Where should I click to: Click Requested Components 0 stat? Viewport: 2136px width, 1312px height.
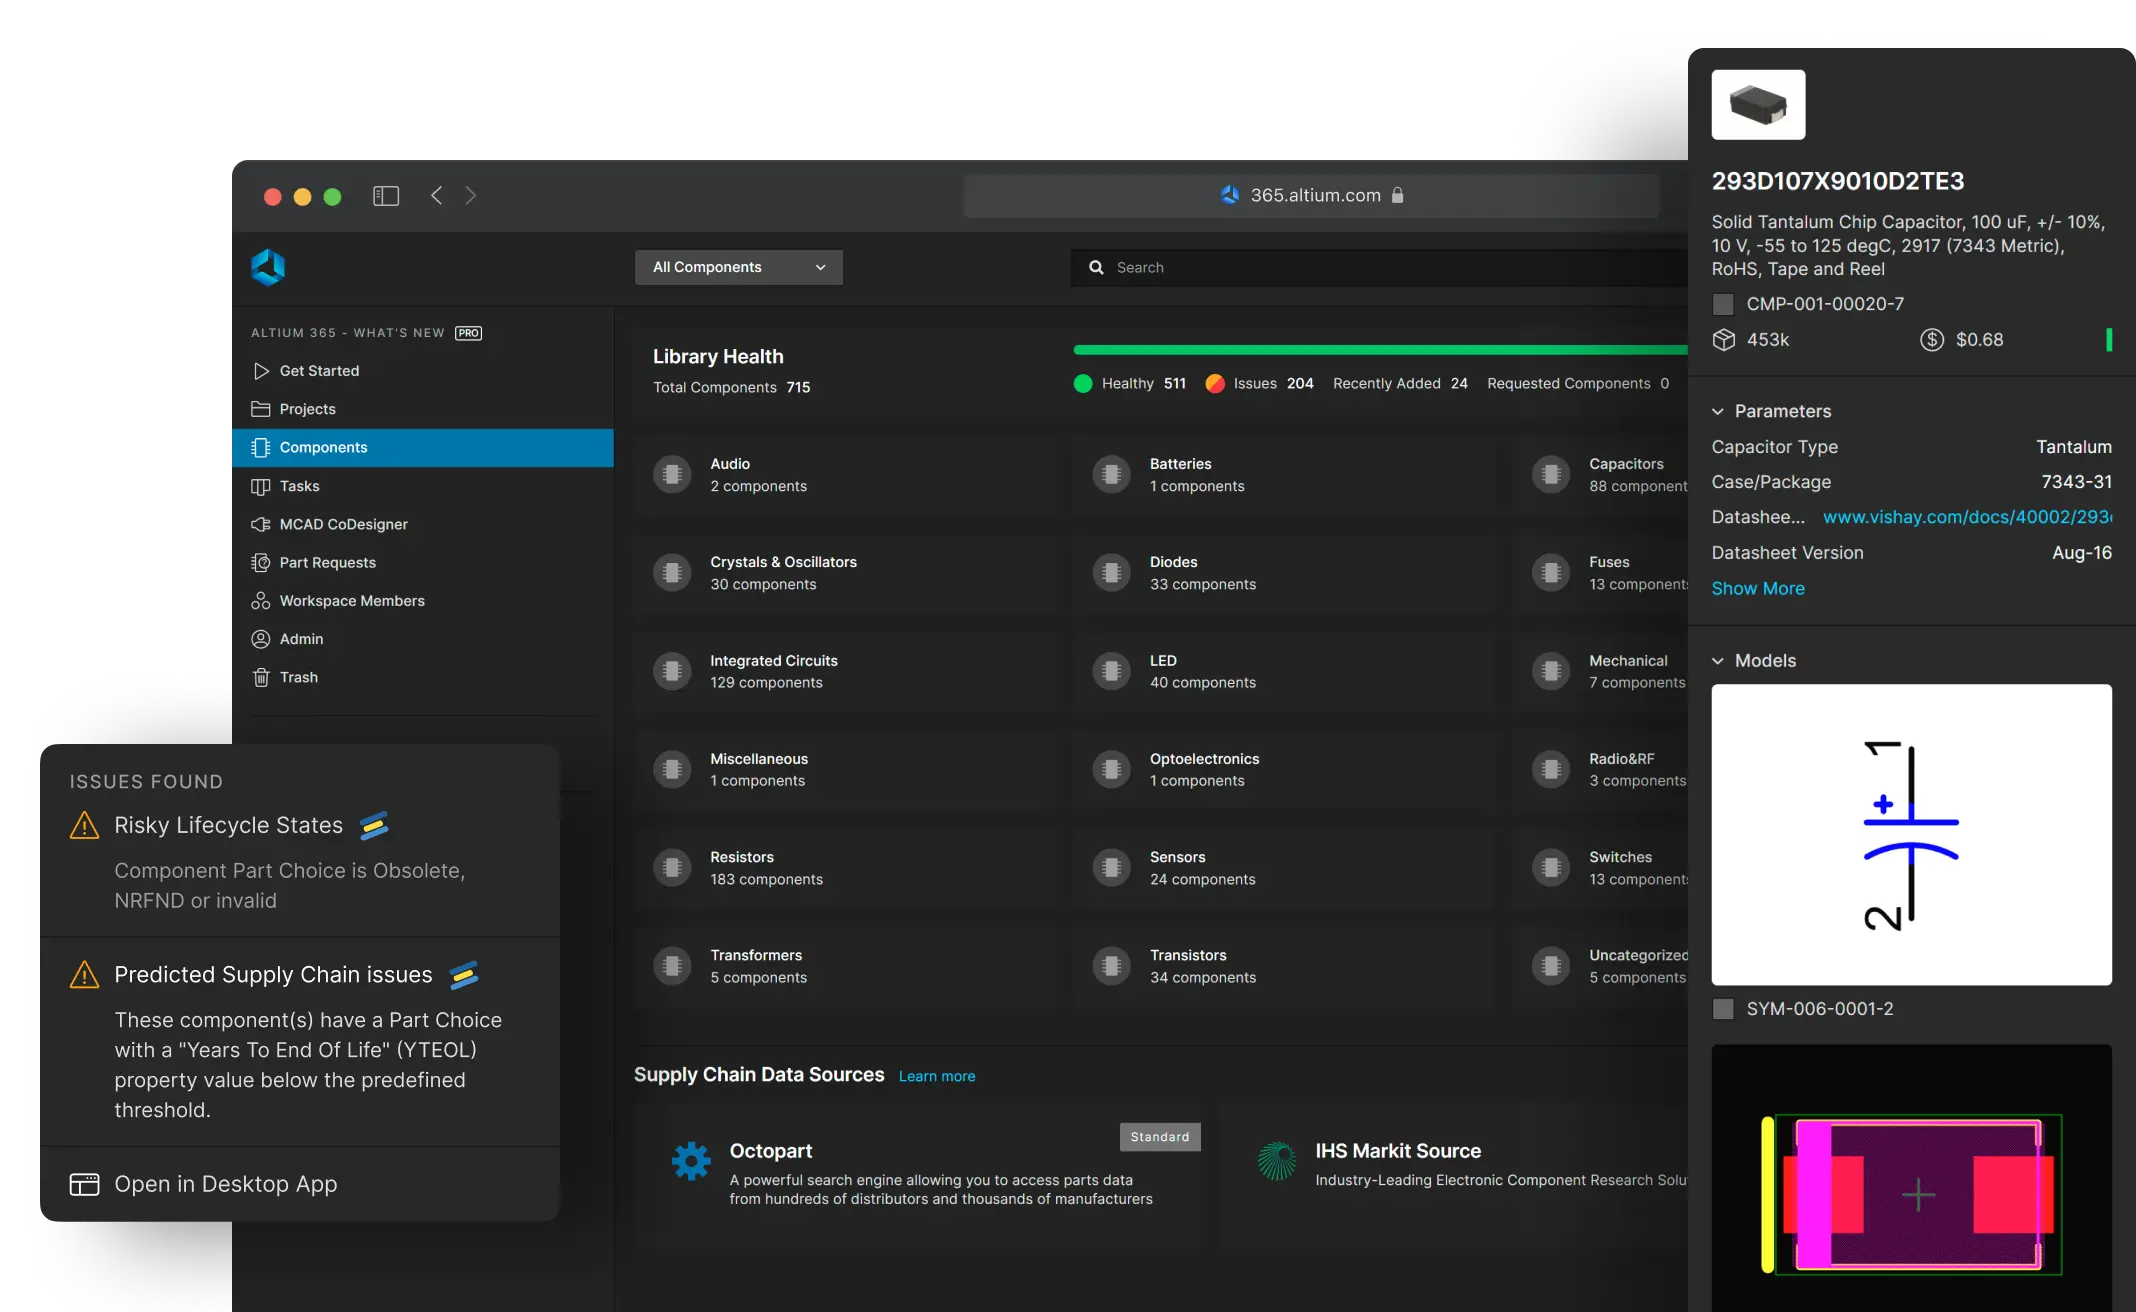[x=1577, y=384]
